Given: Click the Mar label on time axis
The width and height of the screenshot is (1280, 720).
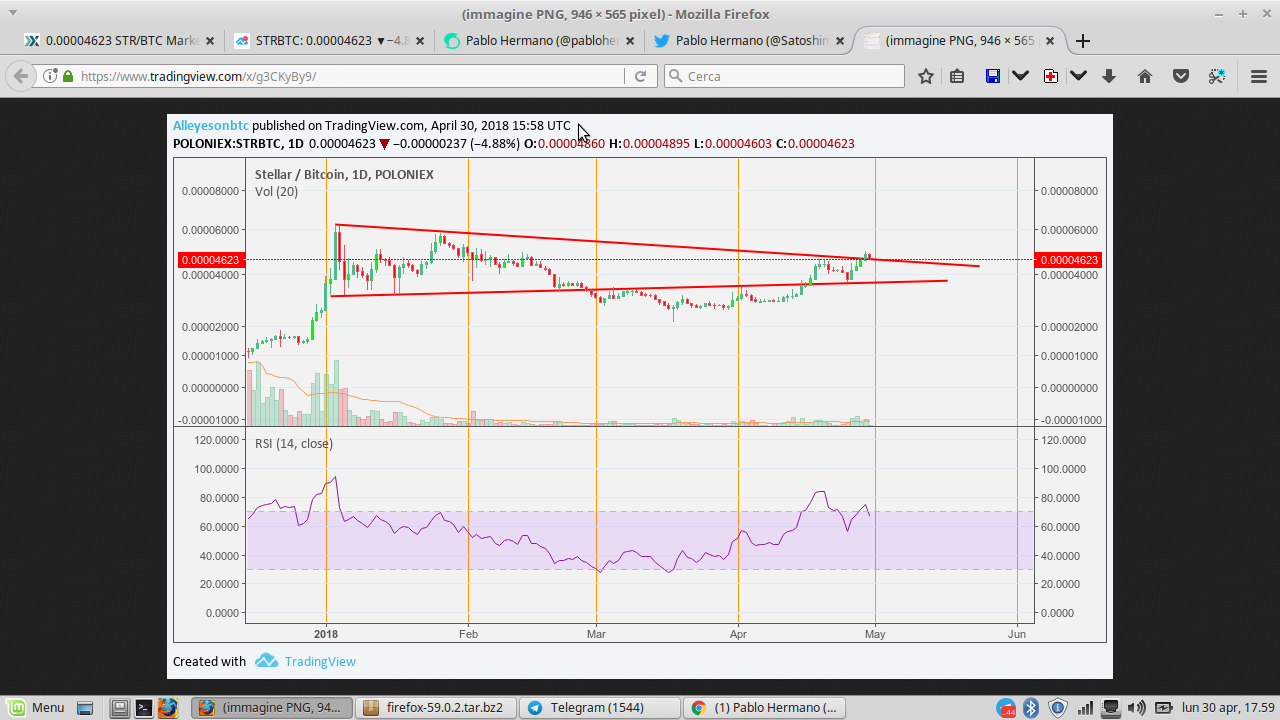Looking at the screenshot, I should click(x=596, y=633).
